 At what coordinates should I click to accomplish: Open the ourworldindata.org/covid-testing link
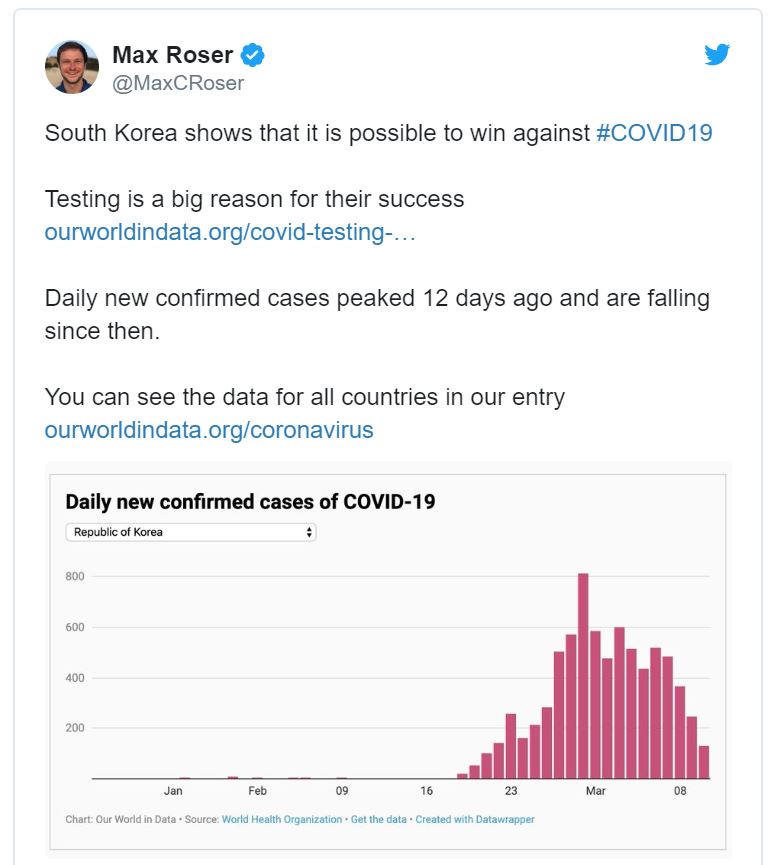pyautogui.click(x=230, y=233)
